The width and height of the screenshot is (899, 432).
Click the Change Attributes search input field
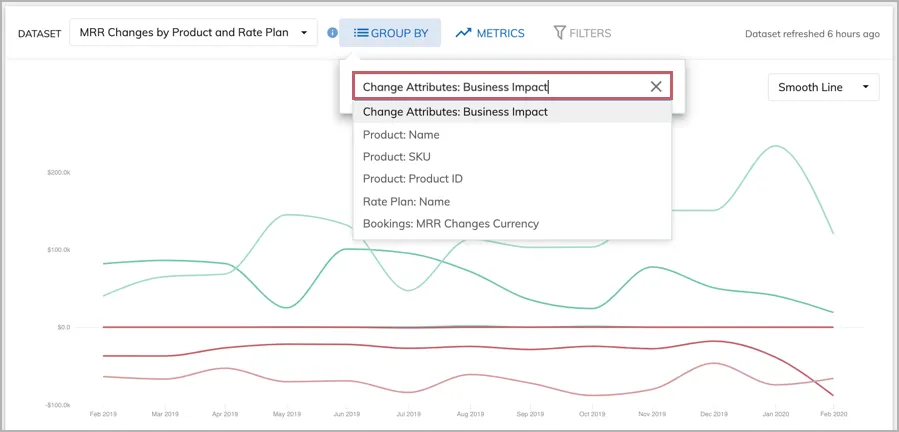(x=512, y=87)
